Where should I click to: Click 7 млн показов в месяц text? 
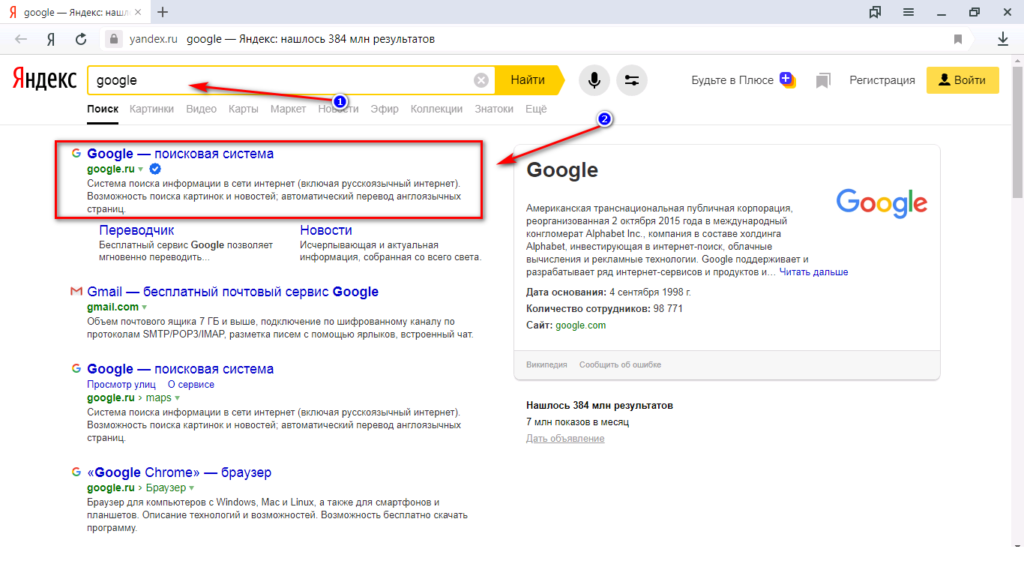[577, 422]
